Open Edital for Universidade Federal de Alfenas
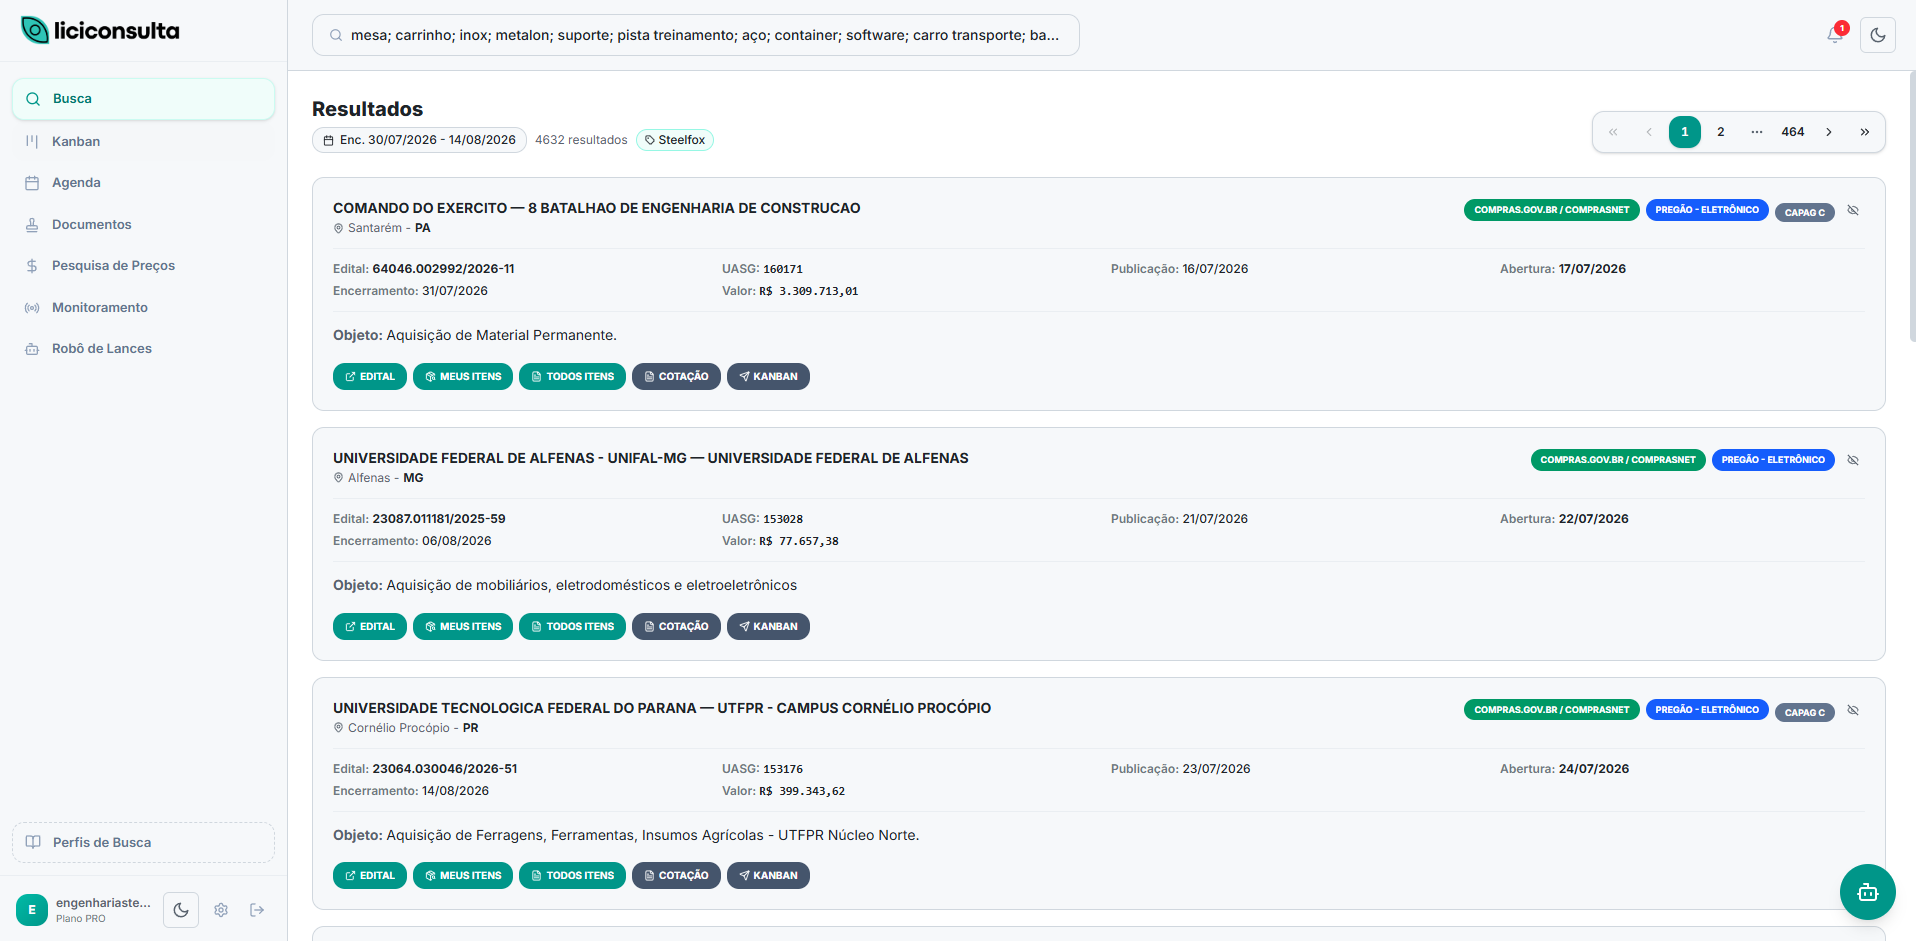The image size is (1916, 941). pyautogui.click(x=370, y=627)
